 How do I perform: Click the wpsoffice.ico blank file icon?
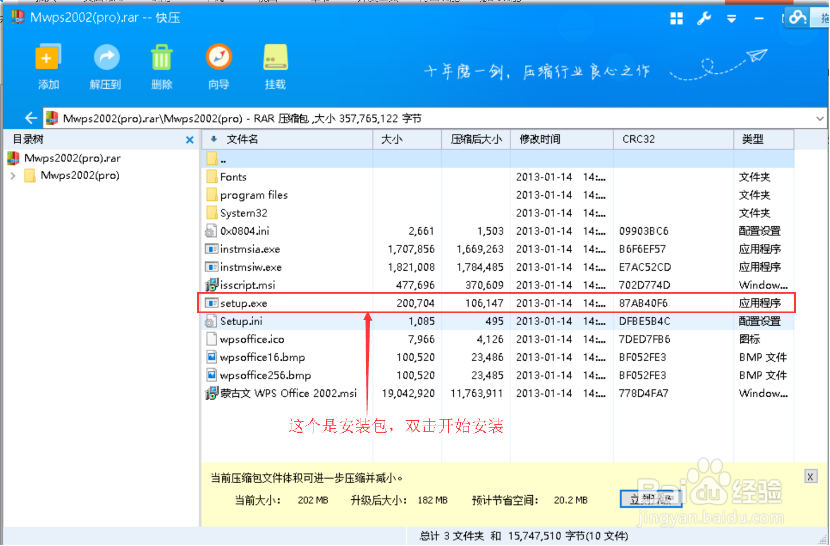pos(212,339)
